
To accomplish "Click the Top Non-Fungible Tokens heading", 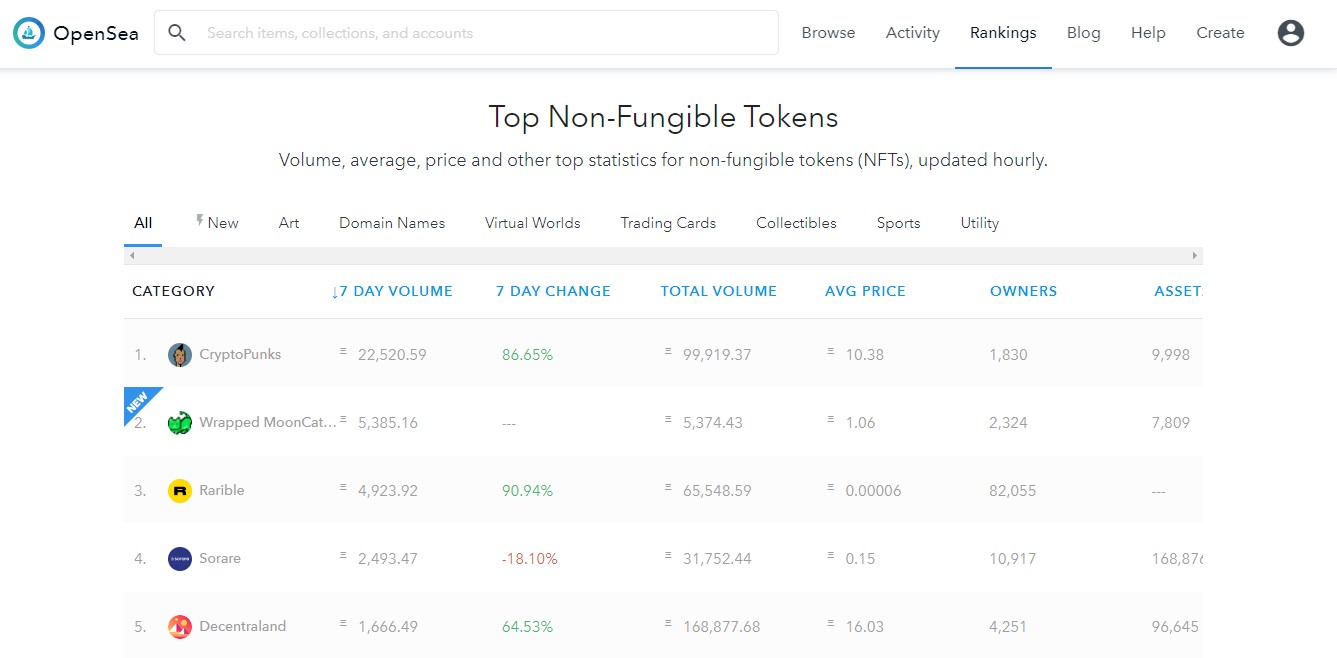I will coord(663,117).
